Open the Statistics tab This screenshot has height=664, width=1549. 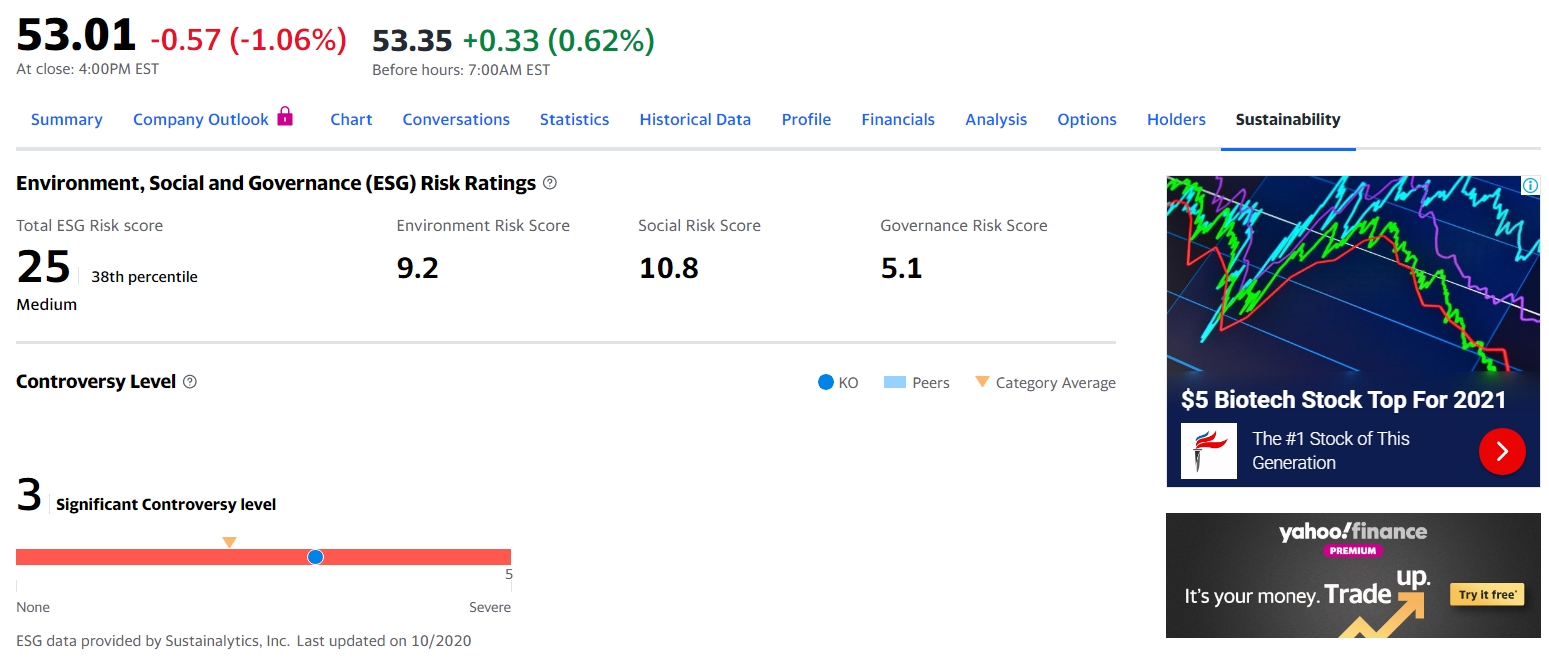point(574,119)
